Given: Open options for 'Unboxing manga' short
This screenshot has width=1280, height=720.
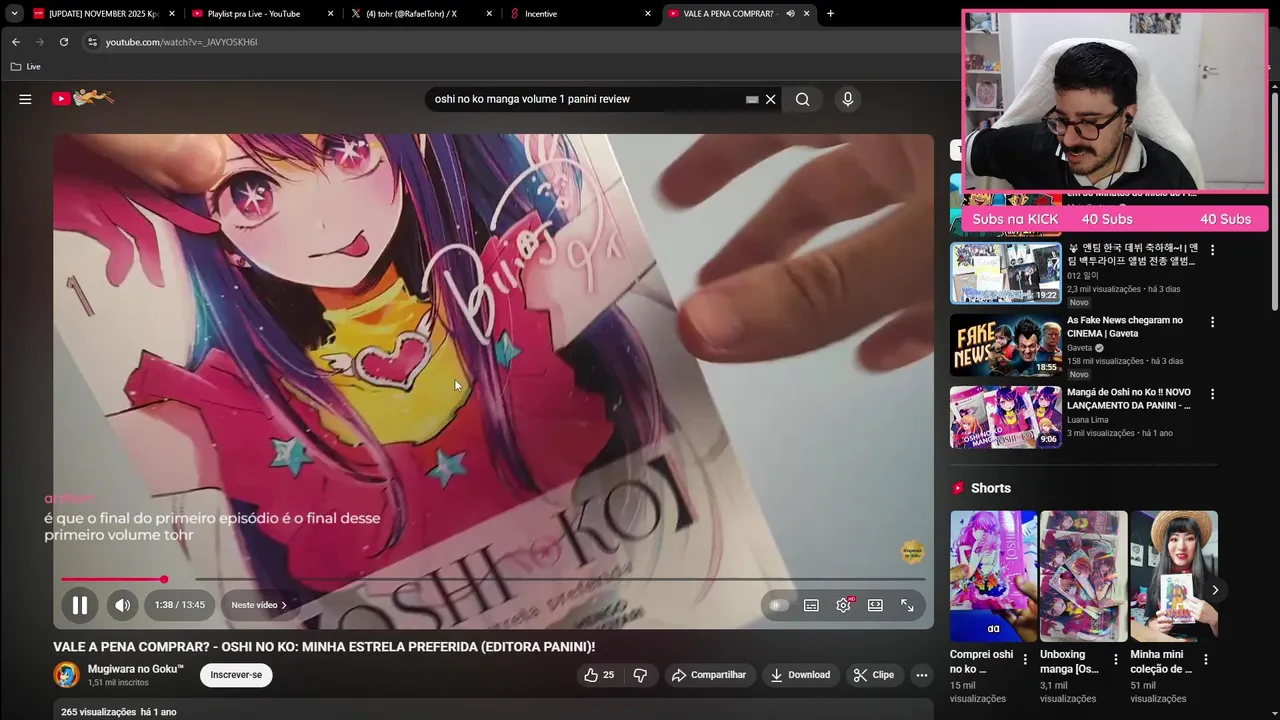Looking at the screenshot, I should point(1115,659).
